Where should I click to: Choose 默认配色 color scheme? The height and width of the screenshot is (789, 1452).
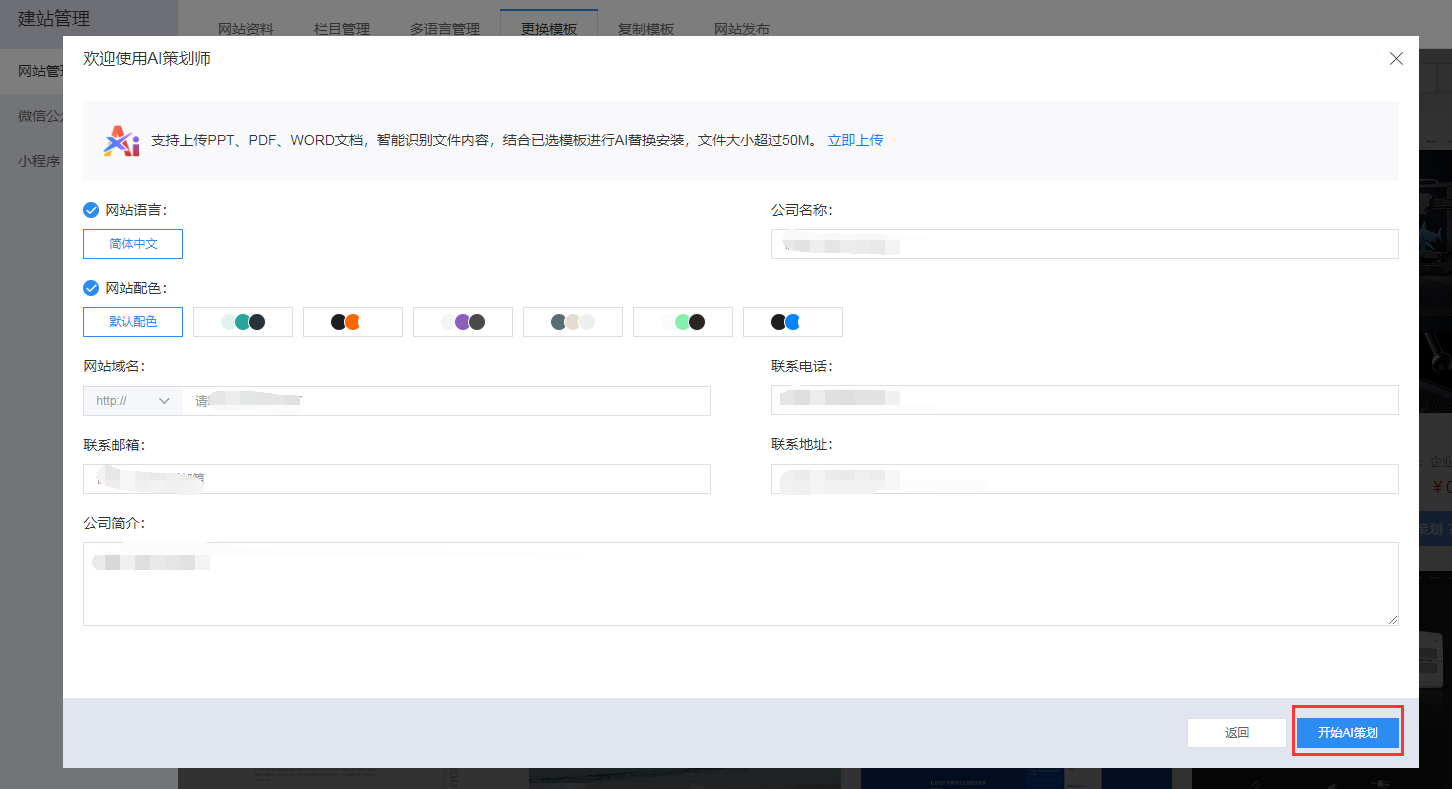tap(133, 322)
